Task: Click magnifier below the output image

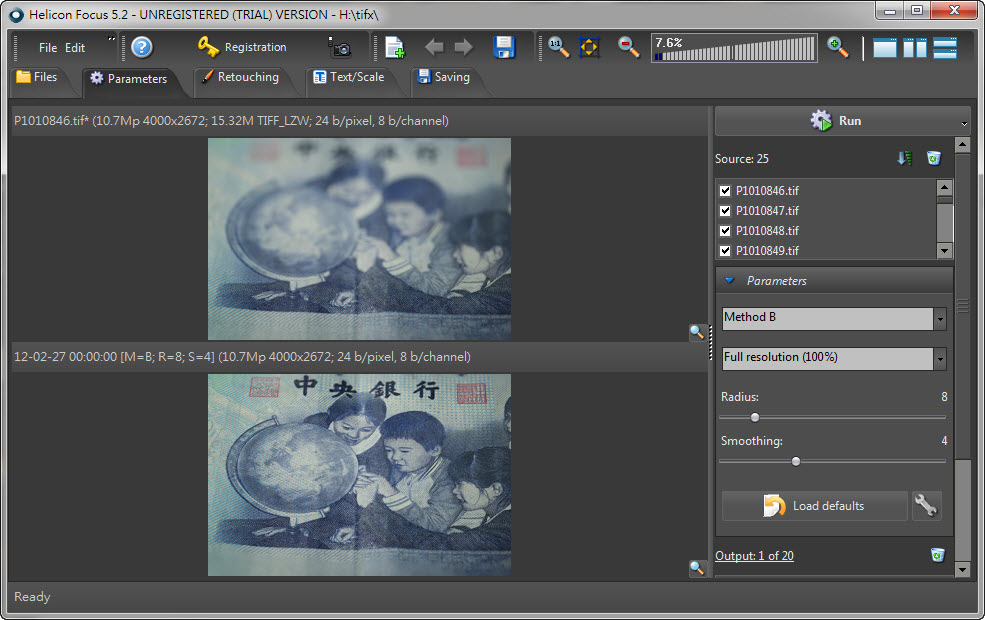Action: (697, 568)
